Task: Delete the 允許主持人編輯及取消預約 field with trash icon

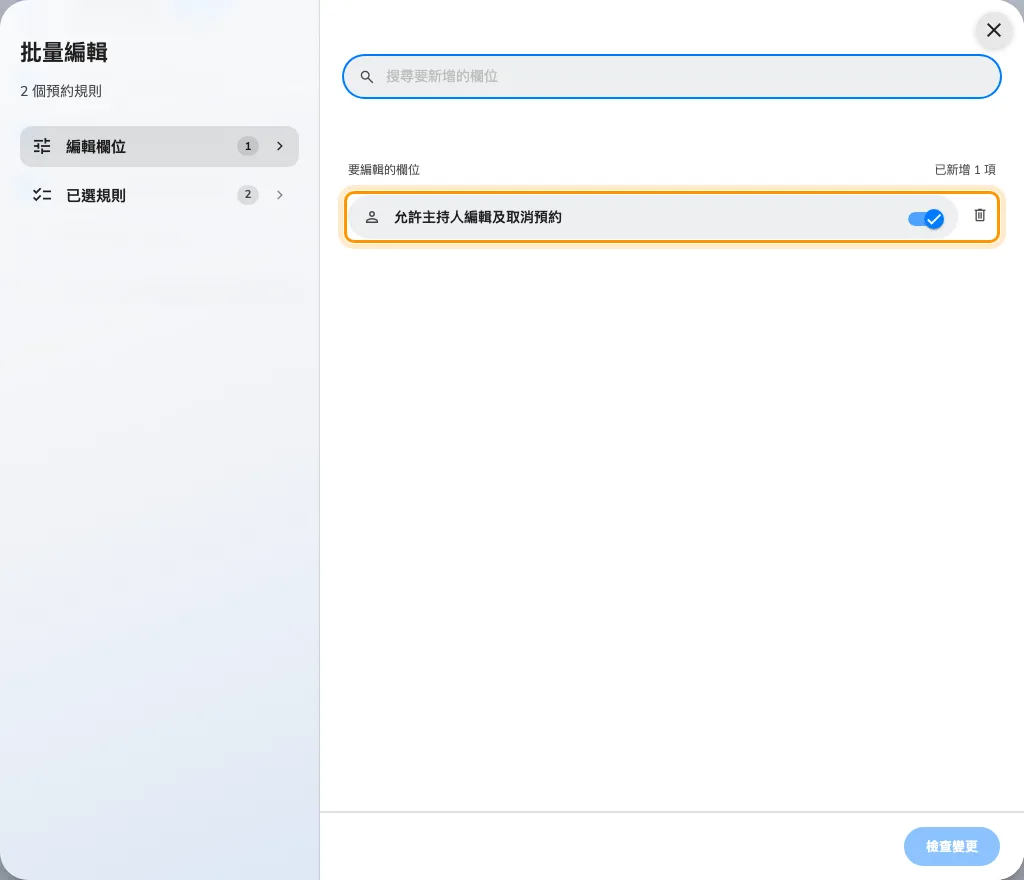Action: click(x=980, y=215)
